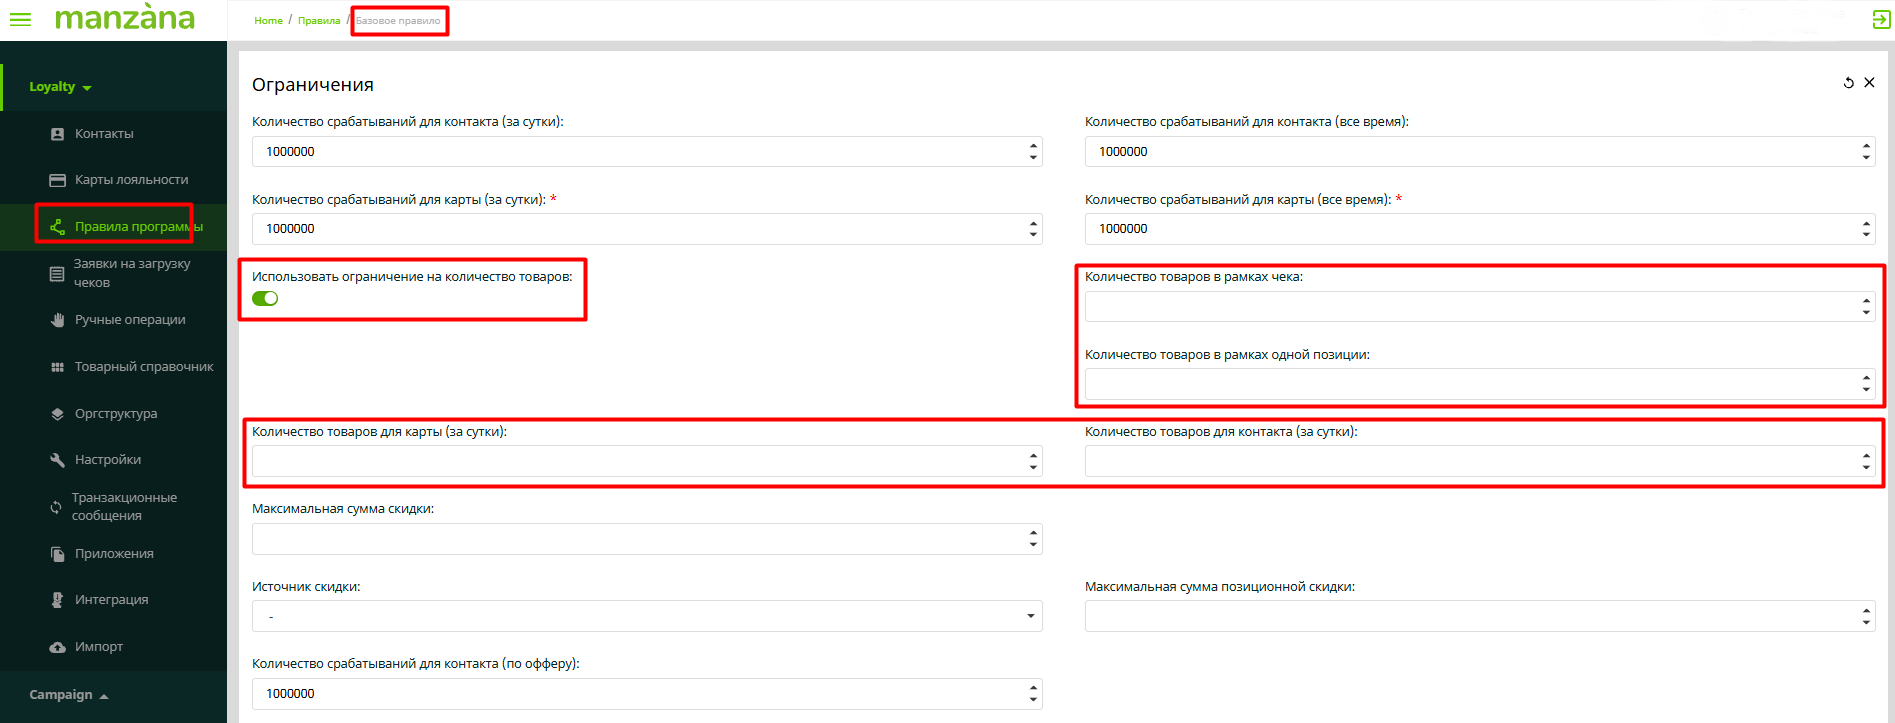Go to Товарный справочник section
The width and height of the screenshot is (1895, 723).
[143, 367]
